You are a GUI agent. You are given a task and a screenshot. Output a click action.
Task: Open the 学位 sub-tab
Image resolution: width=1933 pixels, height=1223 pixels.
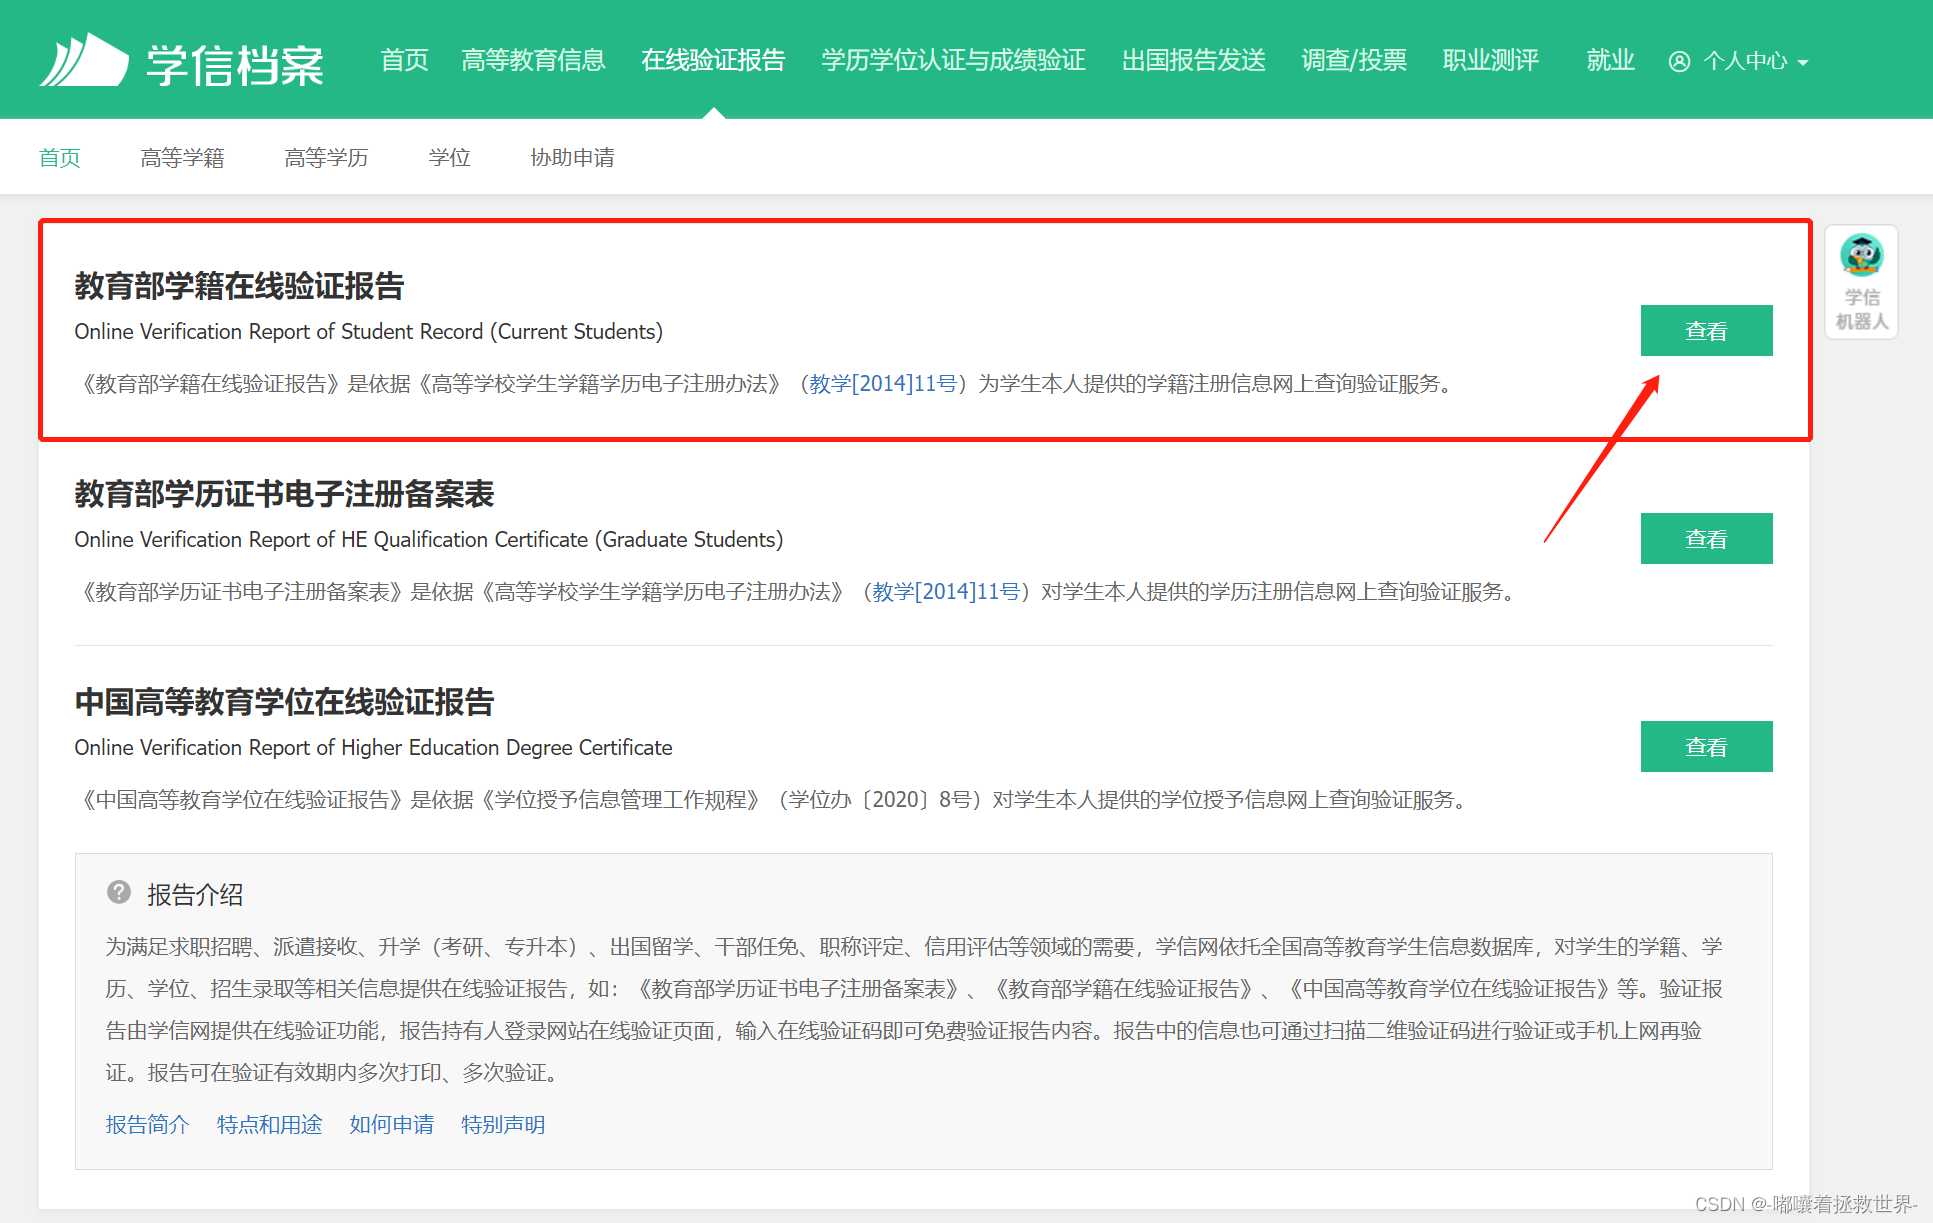(x=449, y=158)
